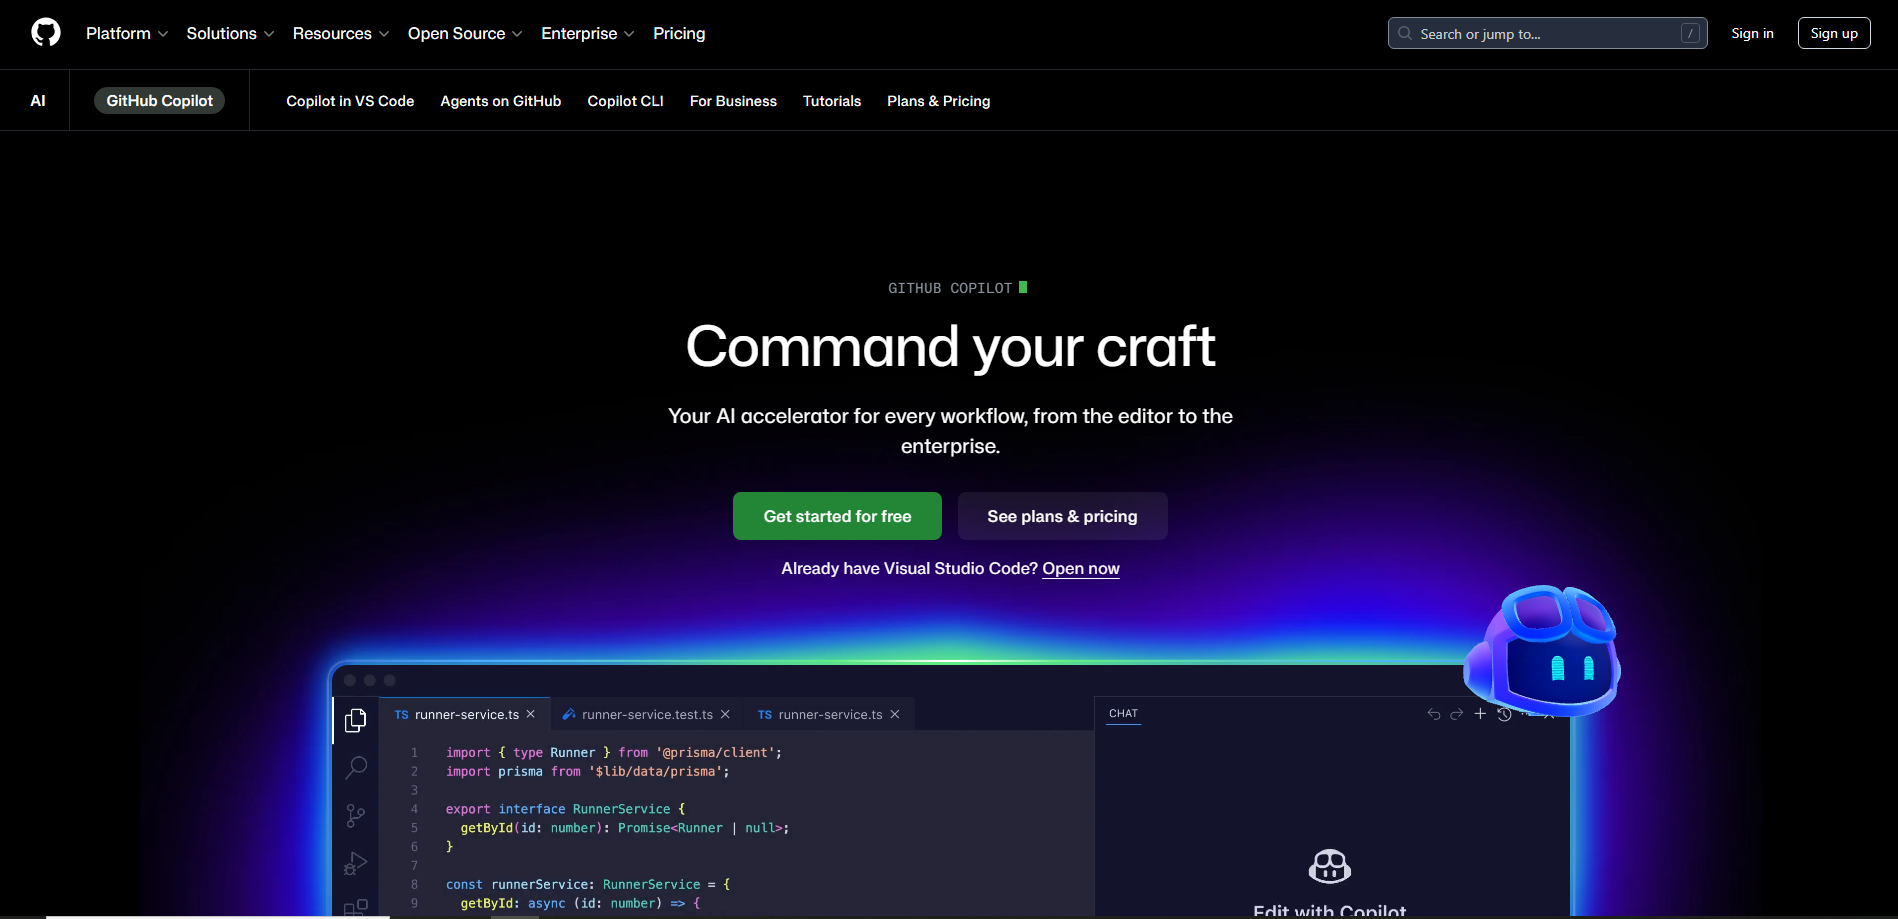
Task: Select the CHAT panel tab
Action: [1123, 713]
